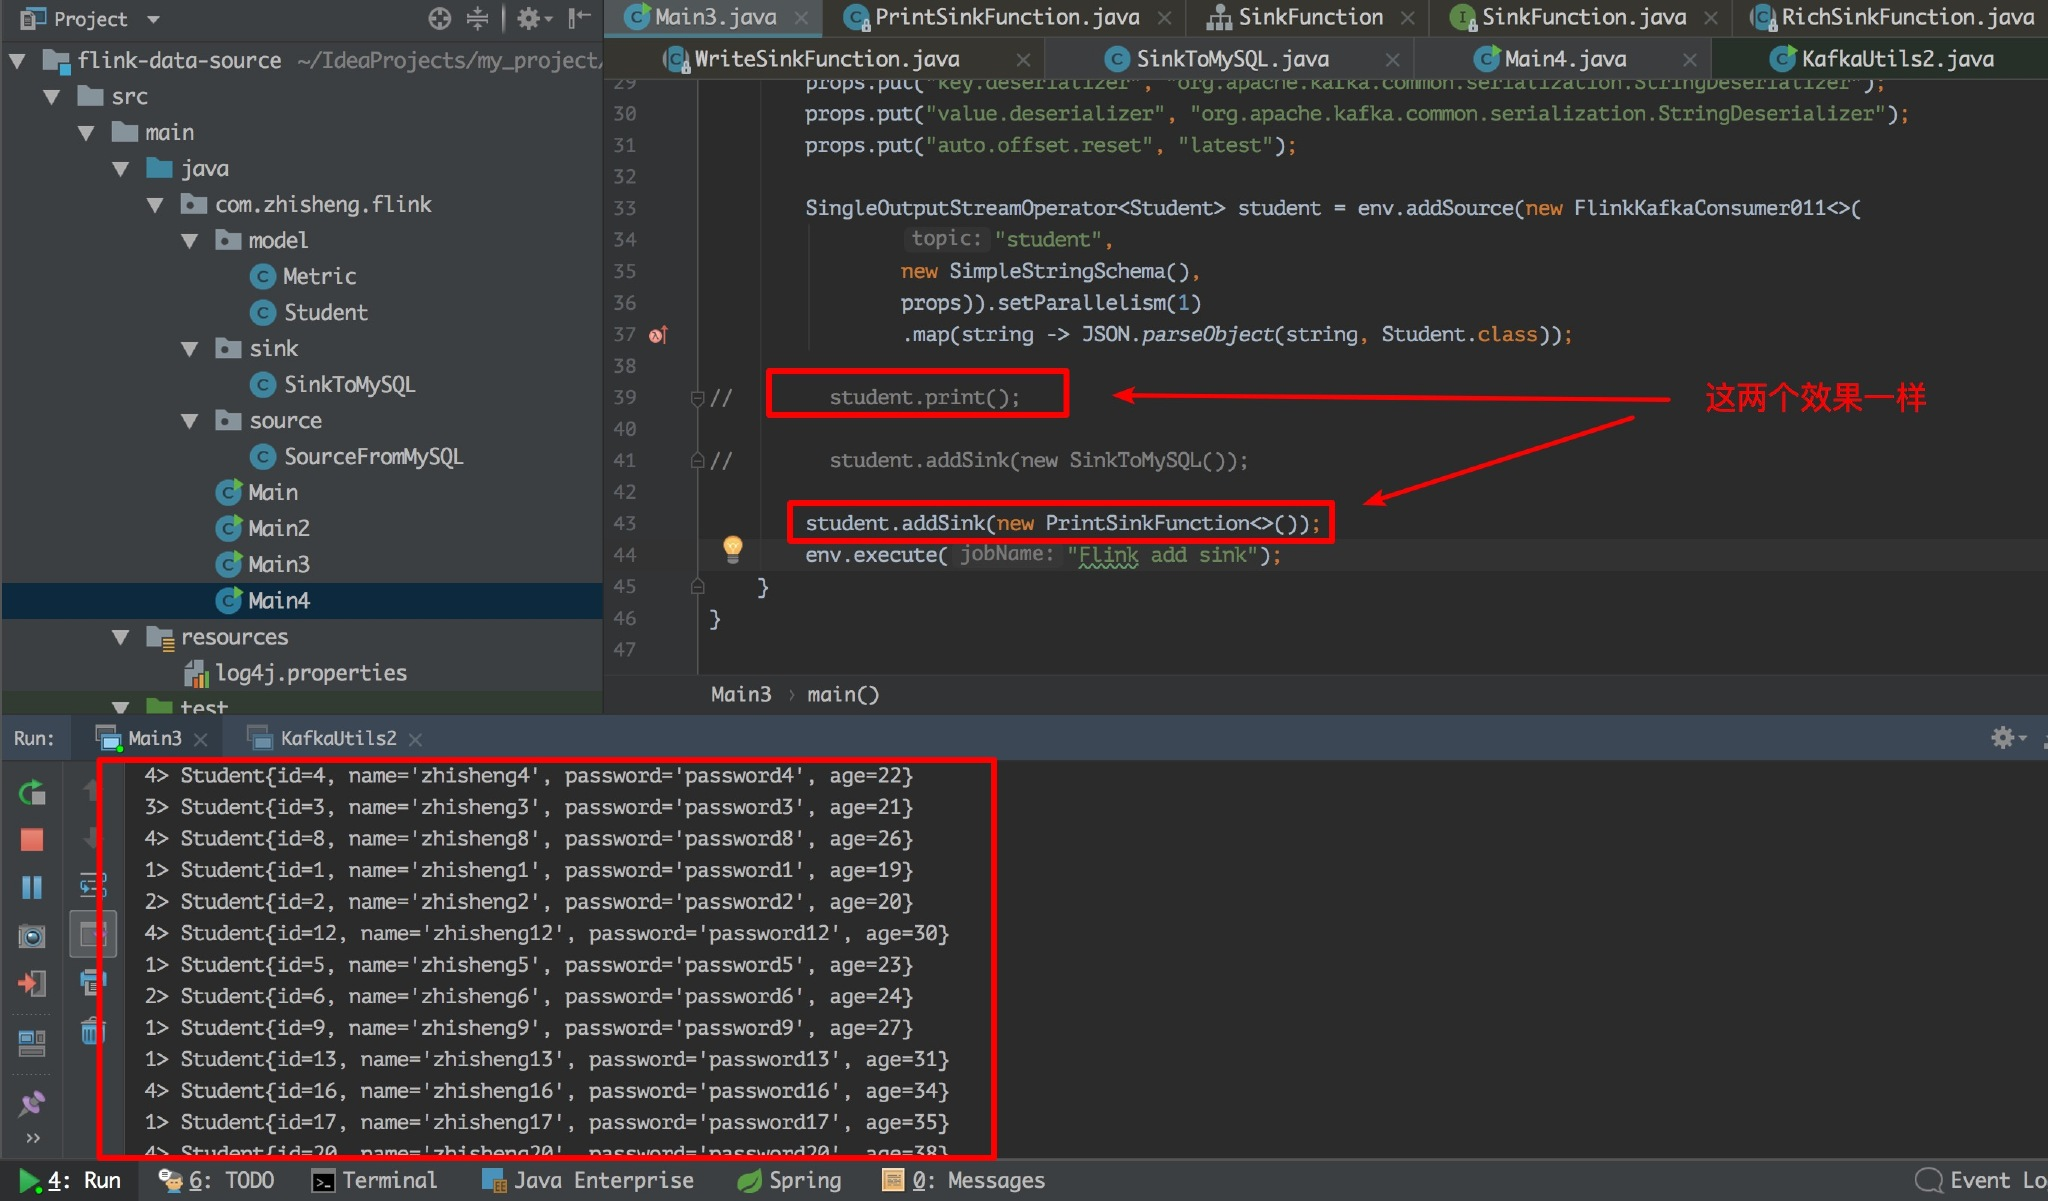The height and width of the screenshot is (1201, 2048).
Task: Open the Spring tool window
Action: (x=790, y=1180)
